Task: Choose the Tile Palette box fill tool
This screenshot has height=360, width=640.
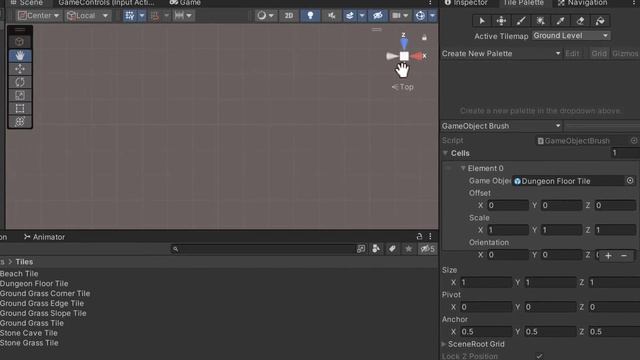Action: point(540,21)
